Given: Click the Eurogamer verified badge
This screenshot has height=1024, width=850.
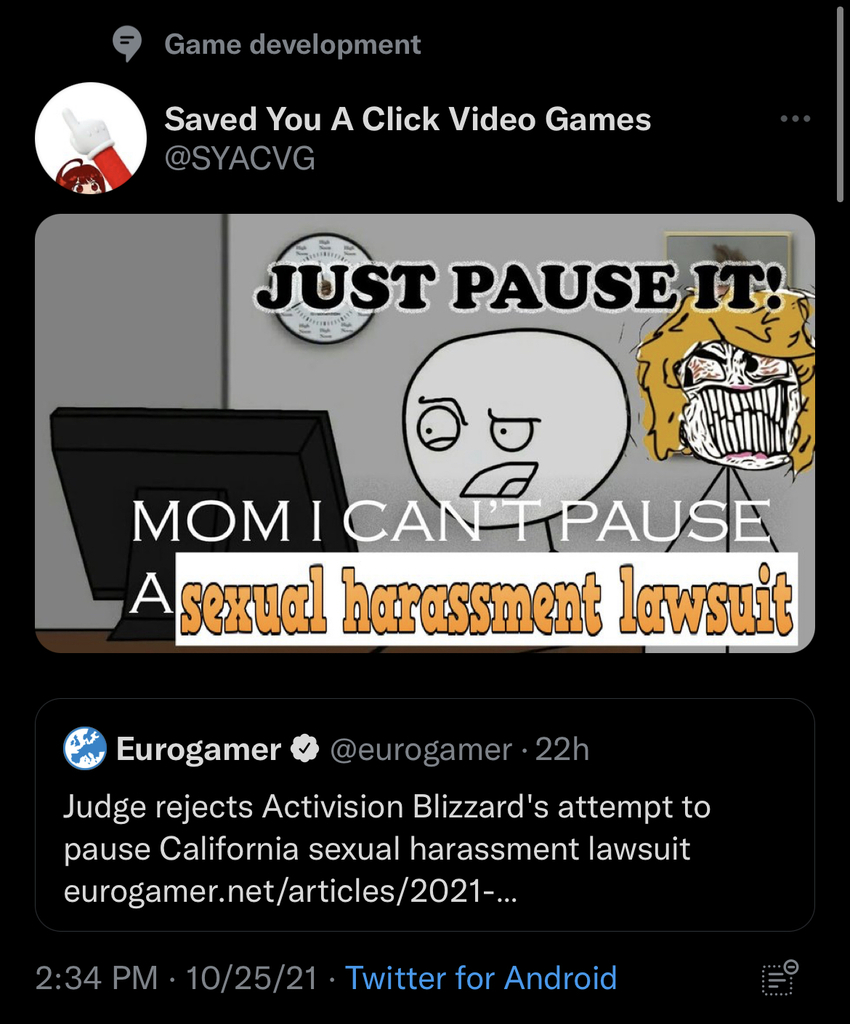Looking at the screenshot, I should point(304,749).
